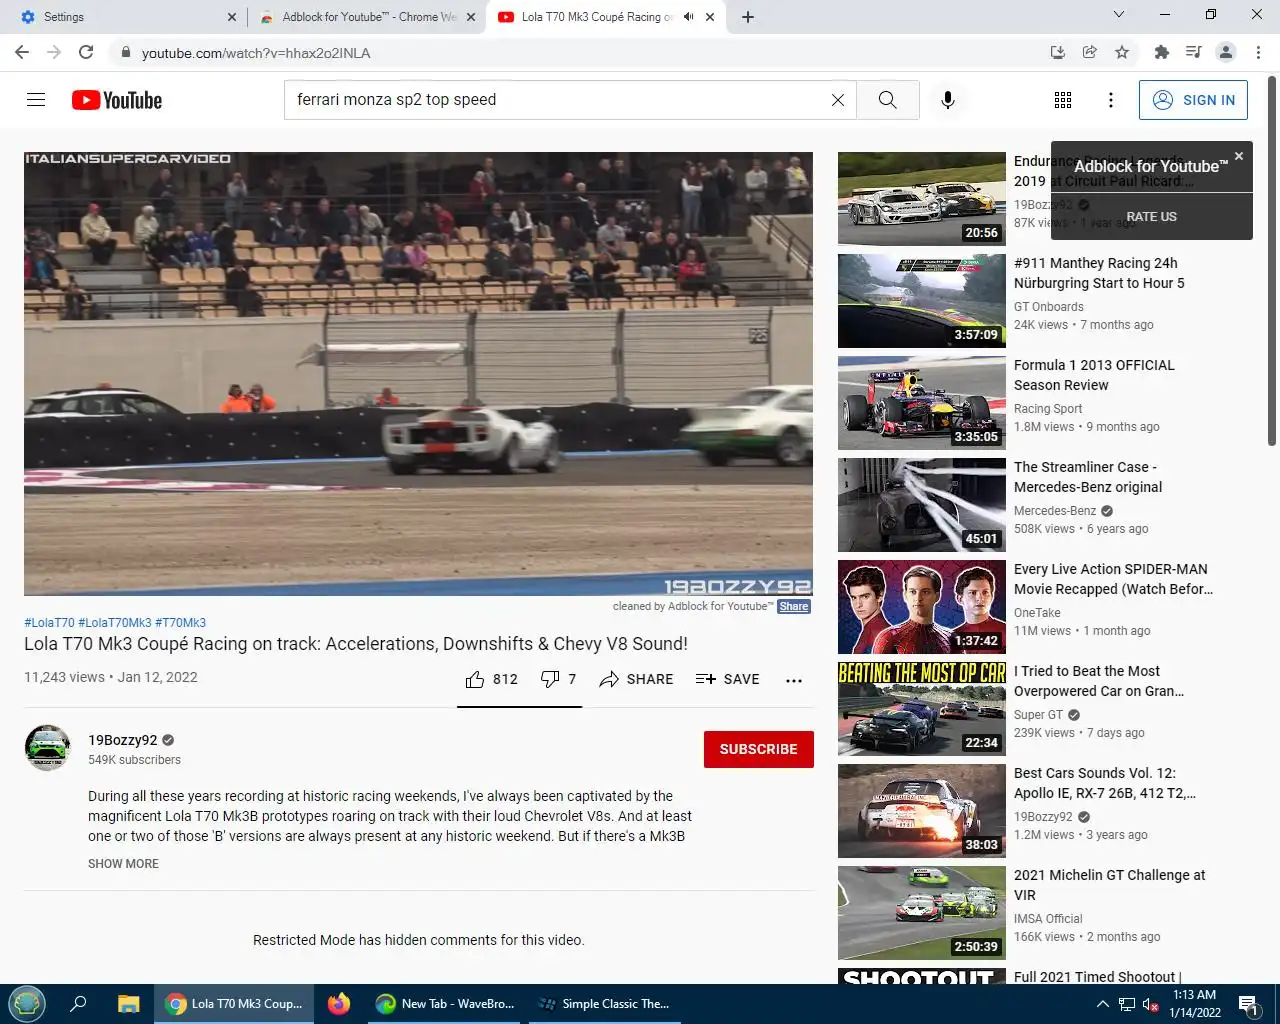Open the YouTube guide hamburger menu
This screenshot has height=1024, width=1280.
36,100
